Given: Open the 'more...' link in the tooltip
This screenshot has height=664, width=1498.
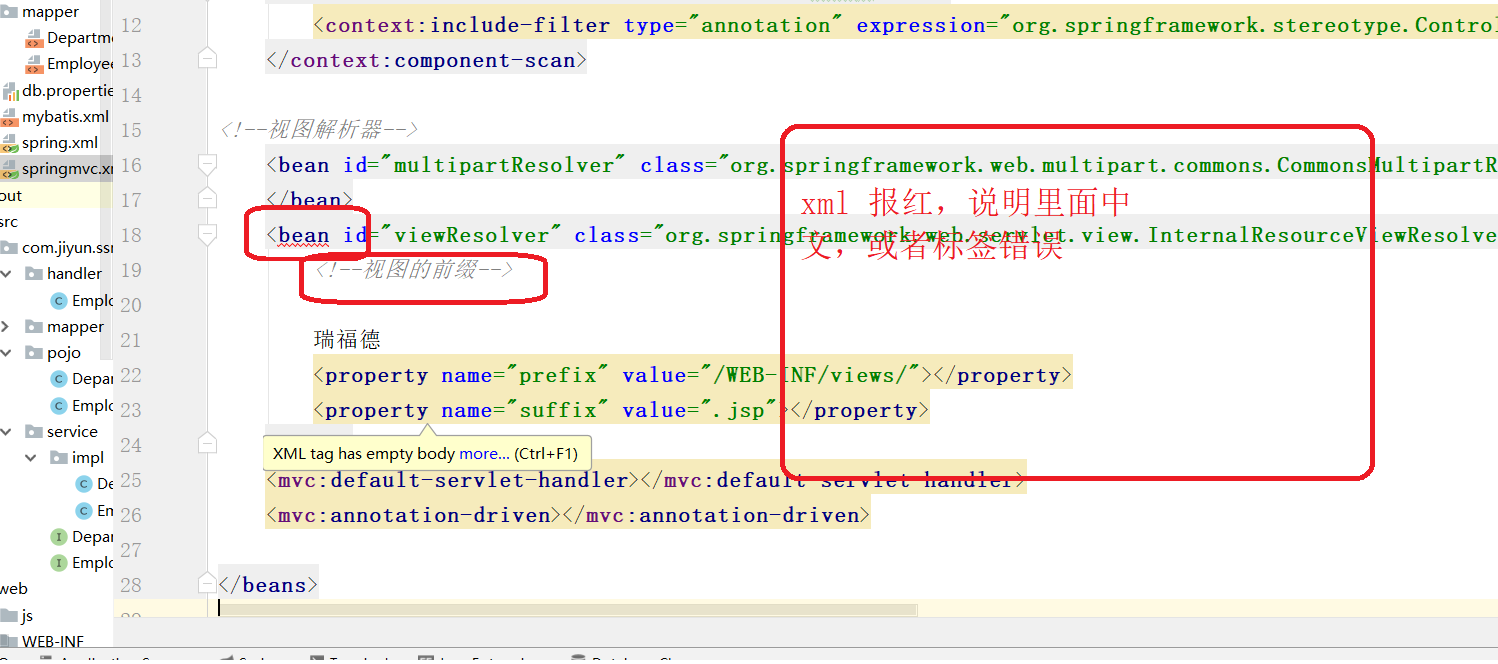Looking at the screenshot, I should (x=484, y=454).
